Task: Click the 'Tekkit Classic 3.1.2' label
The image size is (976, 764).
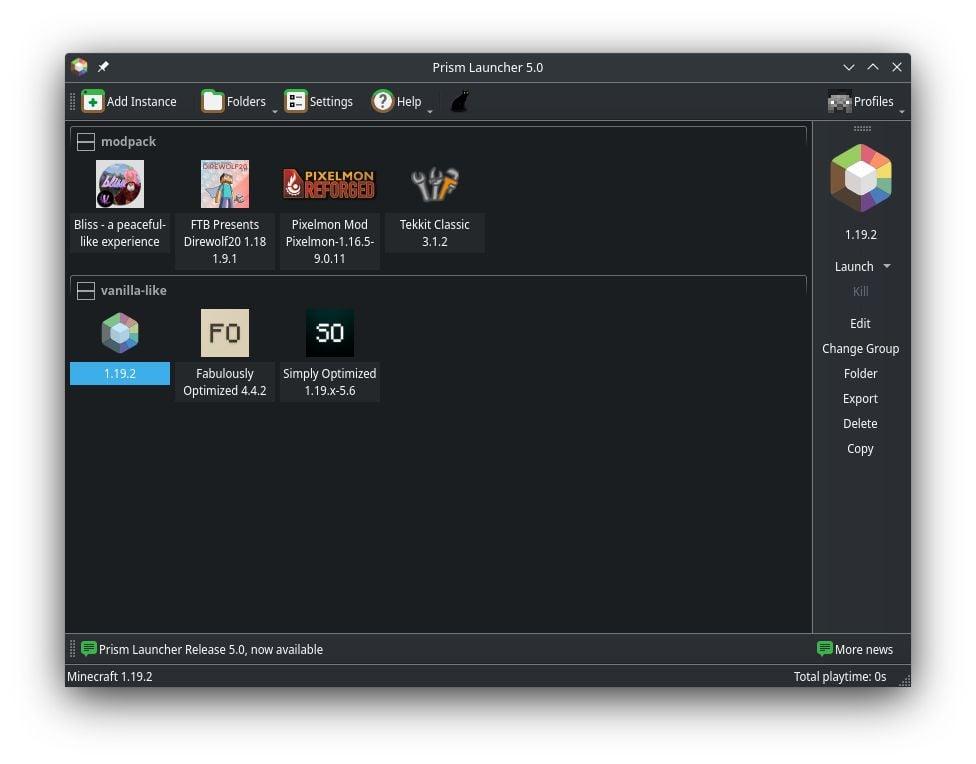Action: click(434, 233)
